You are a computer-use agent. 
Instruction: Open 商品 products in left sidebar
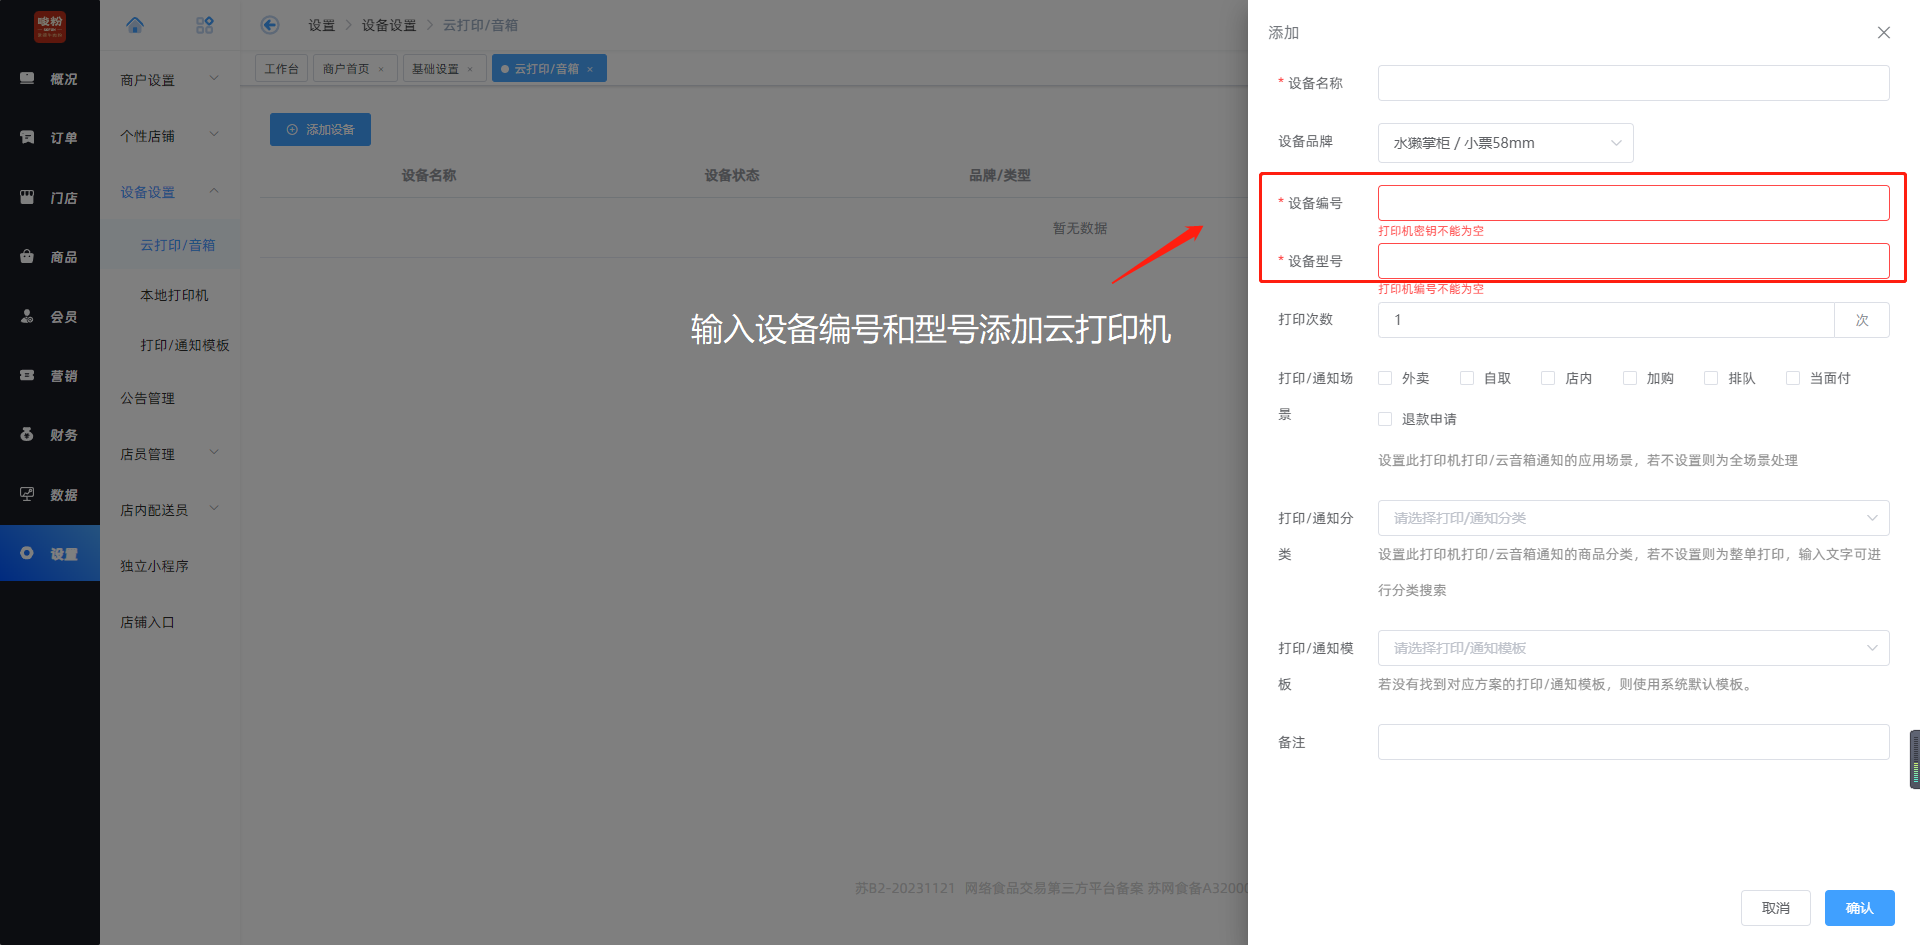tap(50, 257)
